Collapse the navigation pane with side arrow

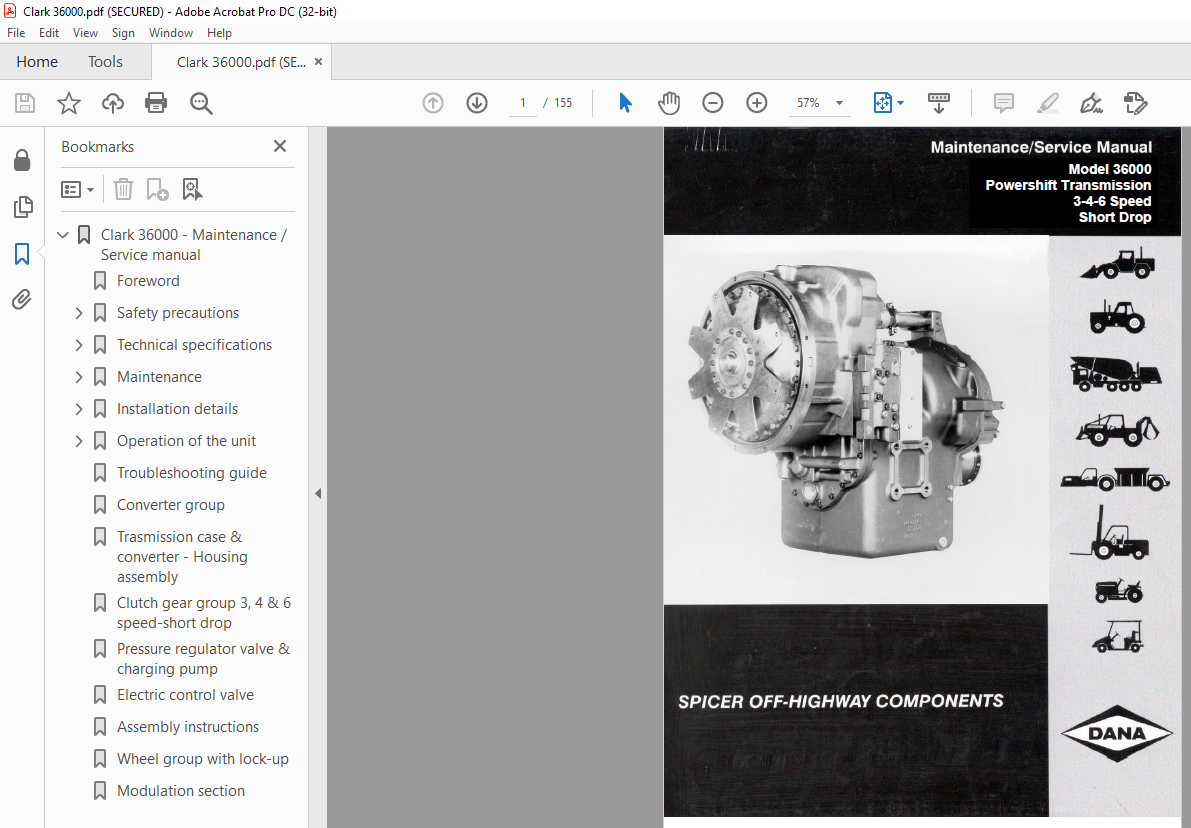tap(317, 494)
